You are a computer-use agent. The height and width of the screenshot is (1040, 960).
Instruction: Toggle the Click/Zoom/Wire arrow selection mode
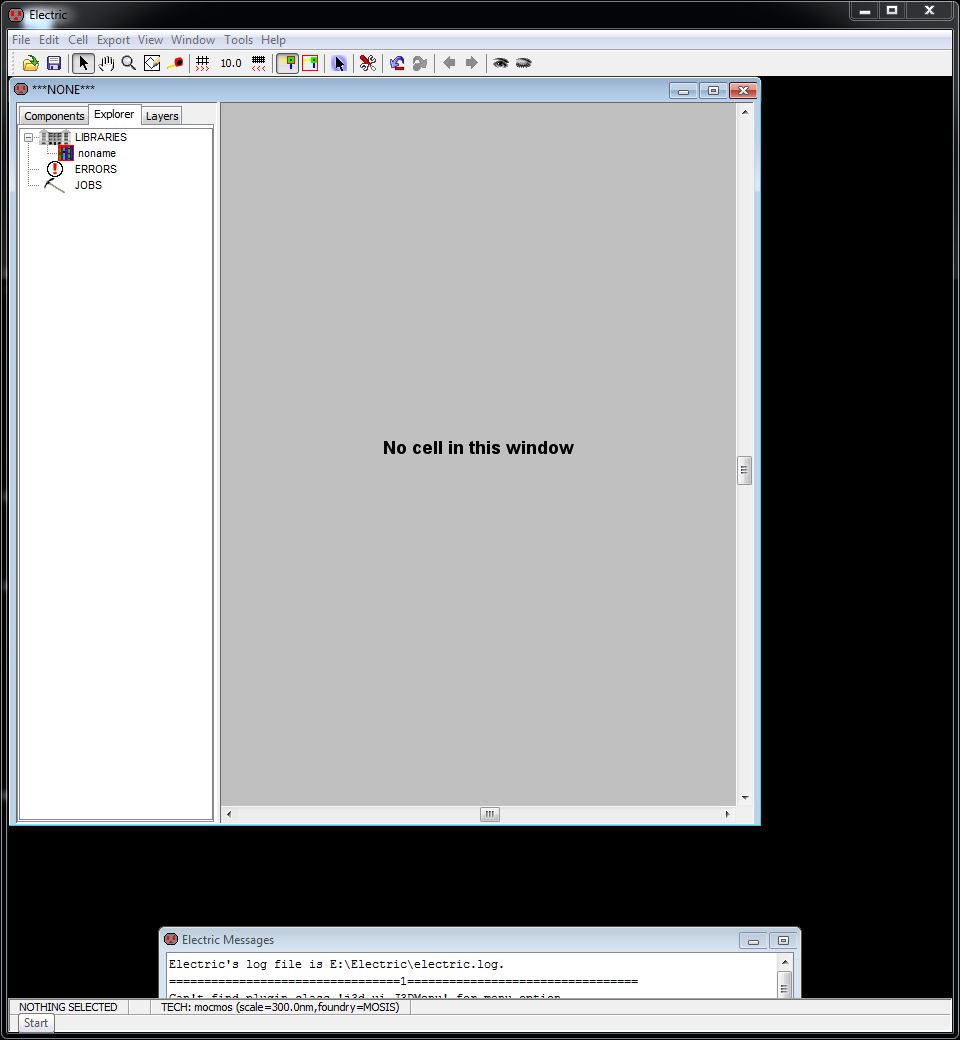[84, 63]
